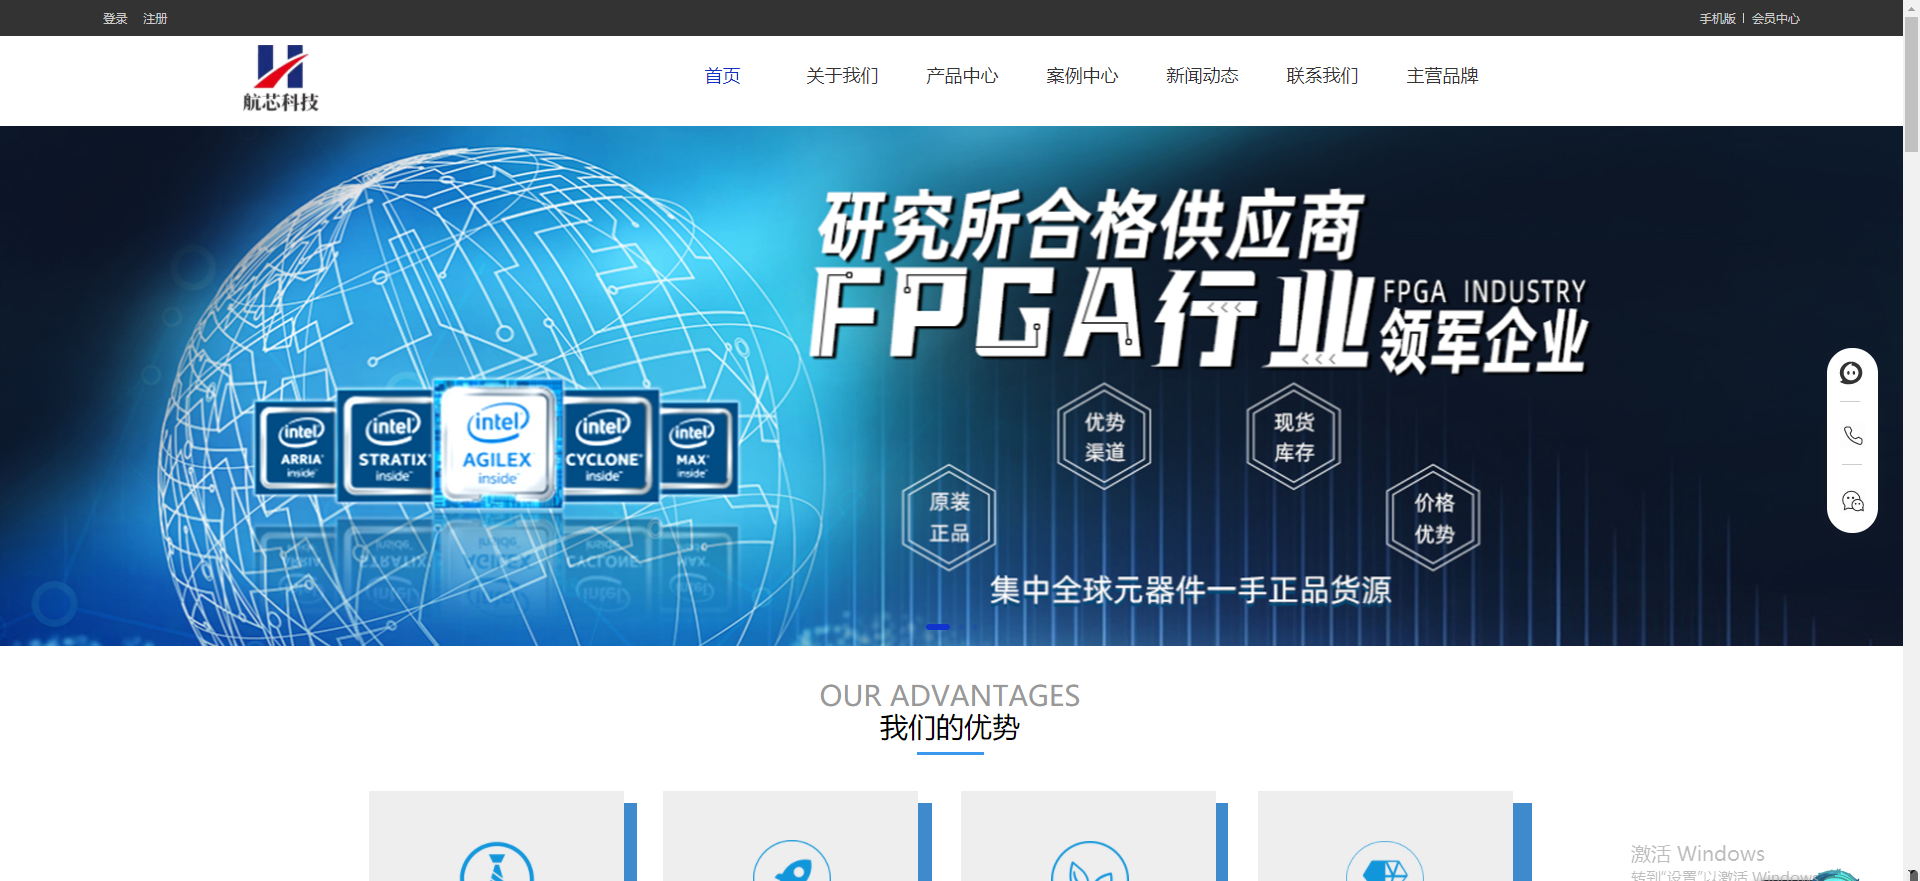Image resolution: width=1920 pixels, height=881 pixels.
Task: Click the page vertical scrollbar thumb
Action: coord(1911,85)
